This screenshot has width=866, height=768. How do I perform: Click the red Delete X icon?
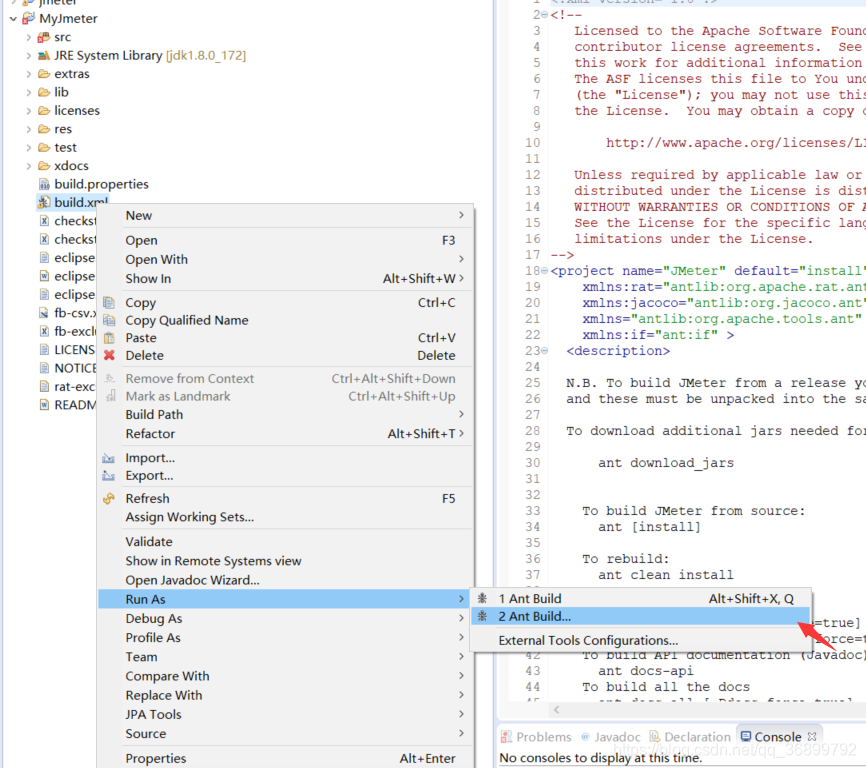109,356
